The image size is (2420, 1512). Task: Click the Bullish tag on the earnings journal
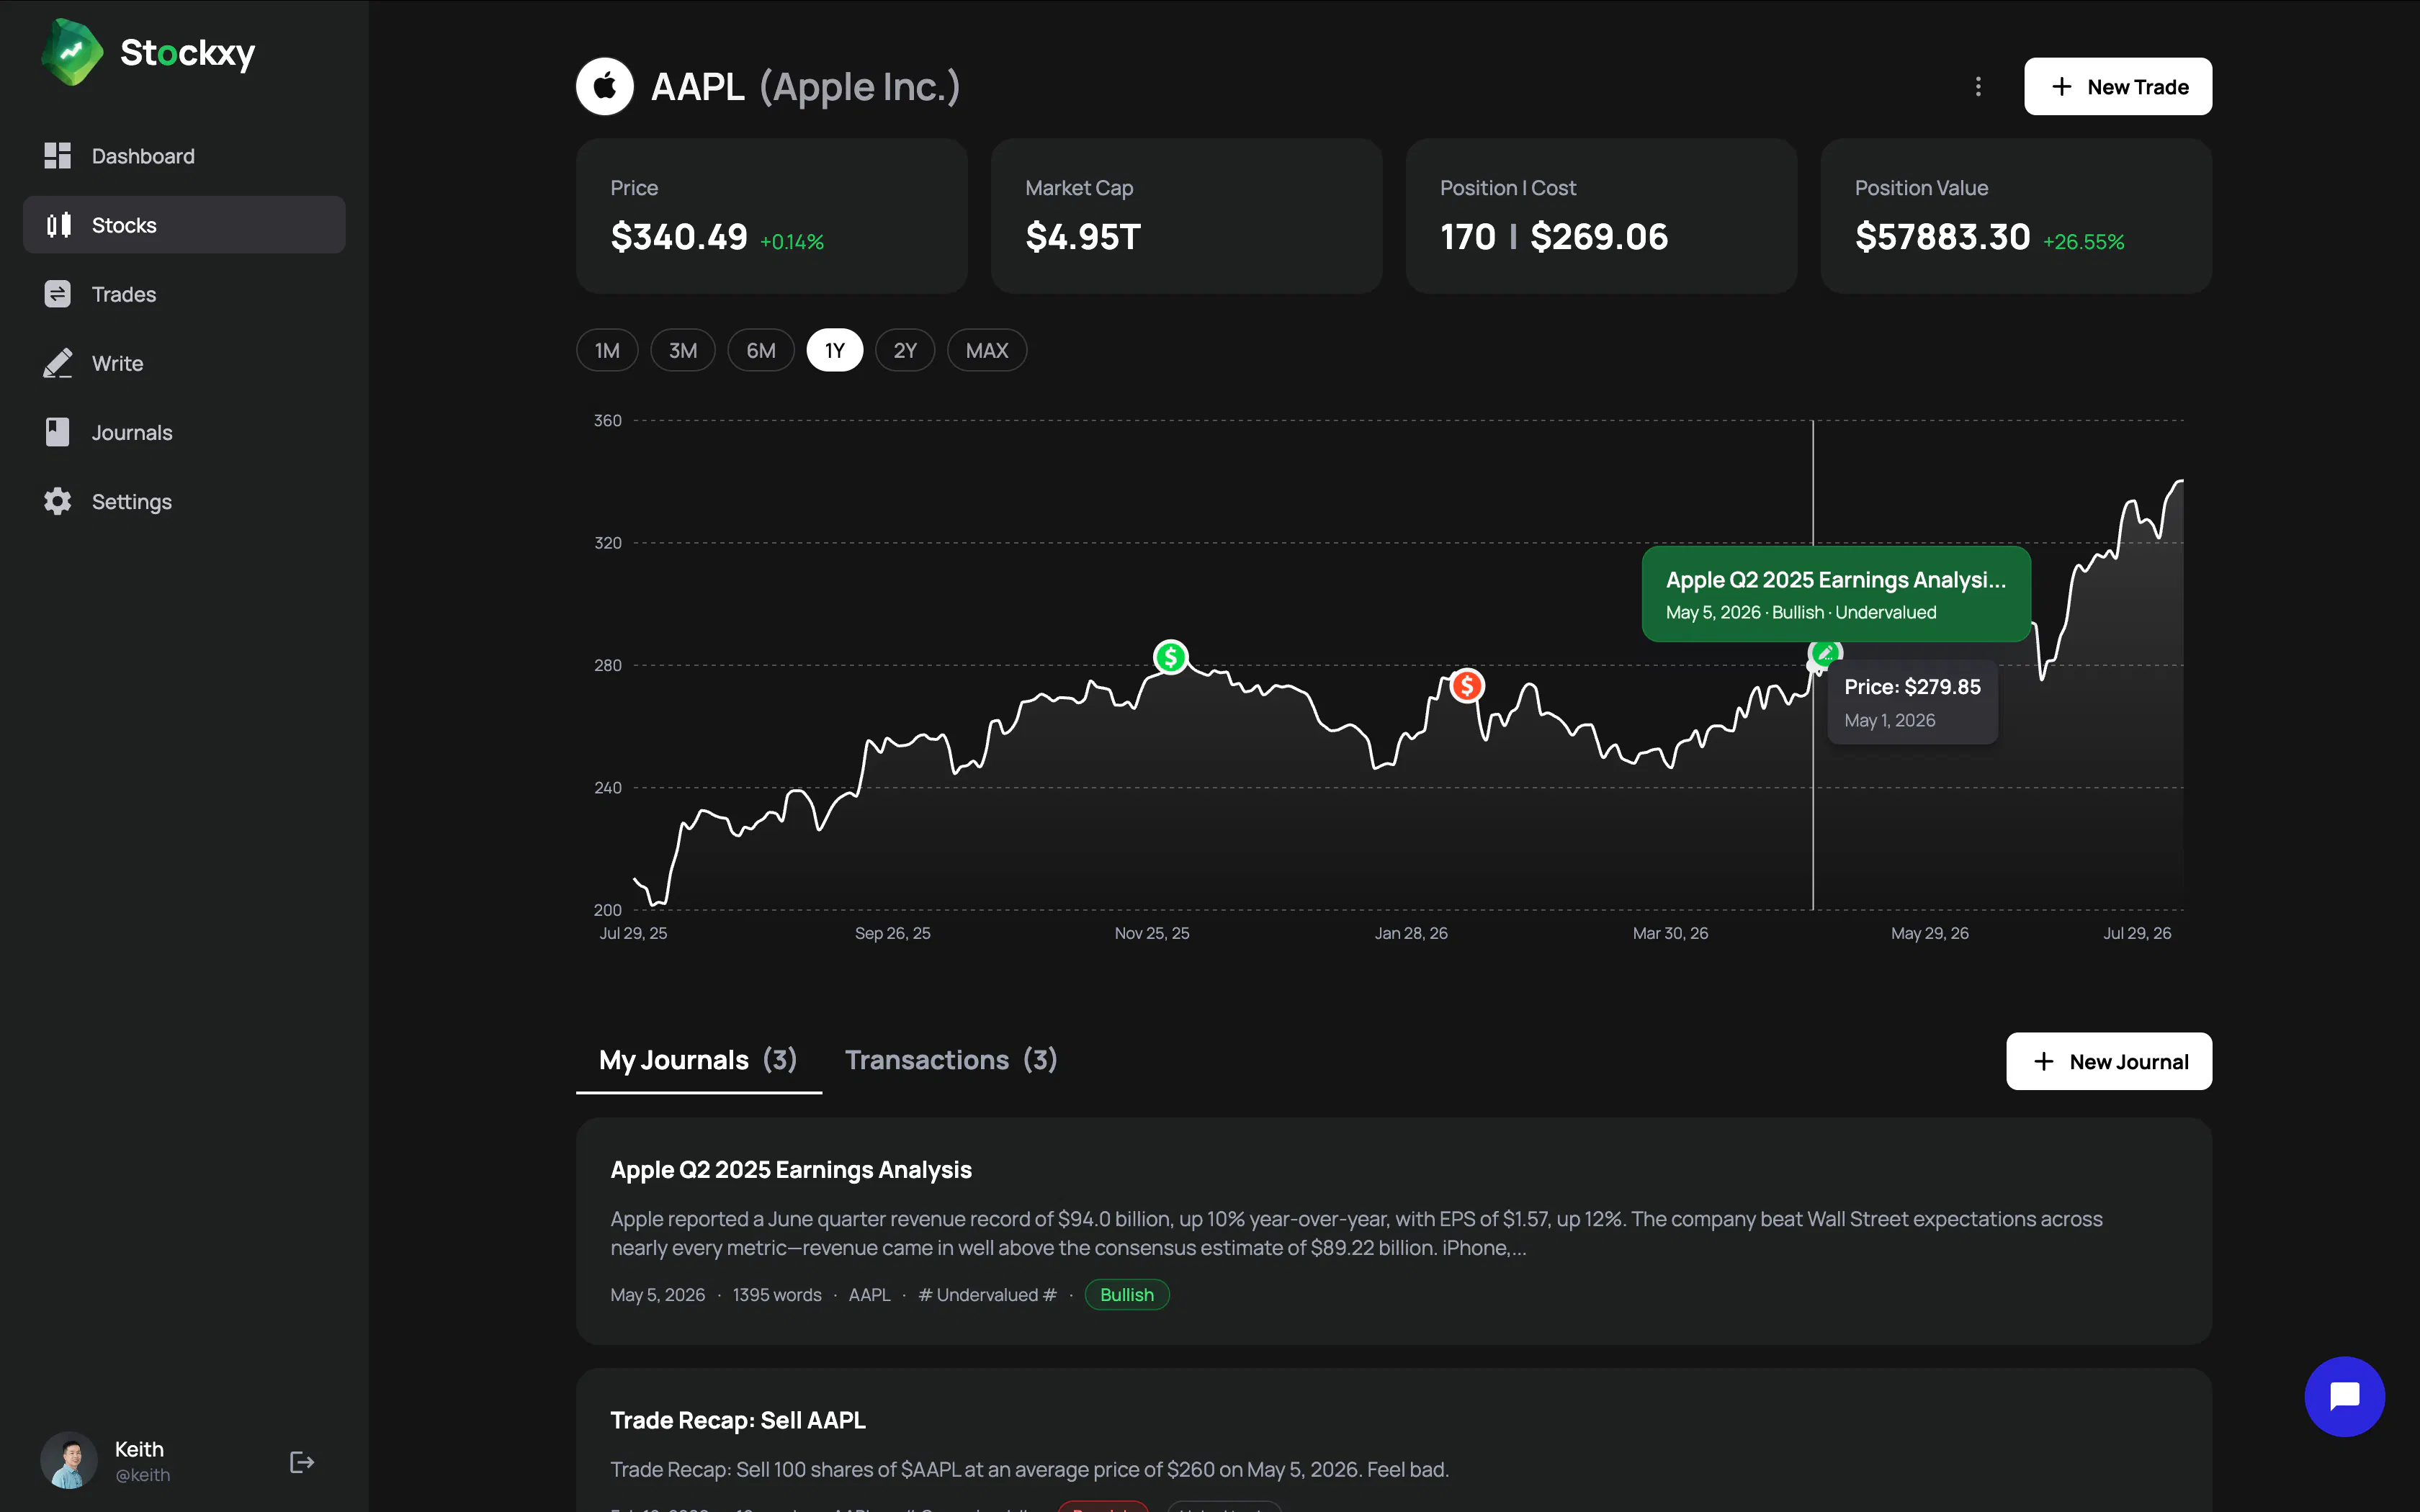[1127, 1295]
